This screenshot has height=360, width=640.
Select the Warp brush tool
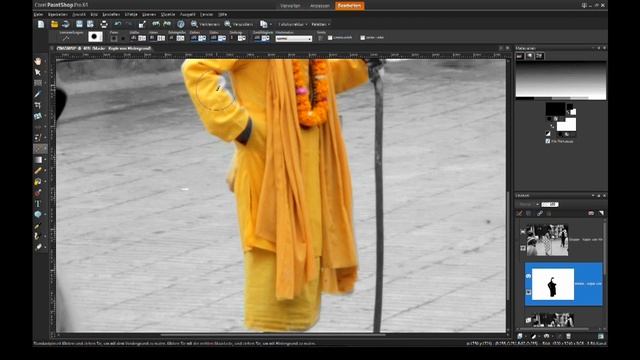pos(38,236)
